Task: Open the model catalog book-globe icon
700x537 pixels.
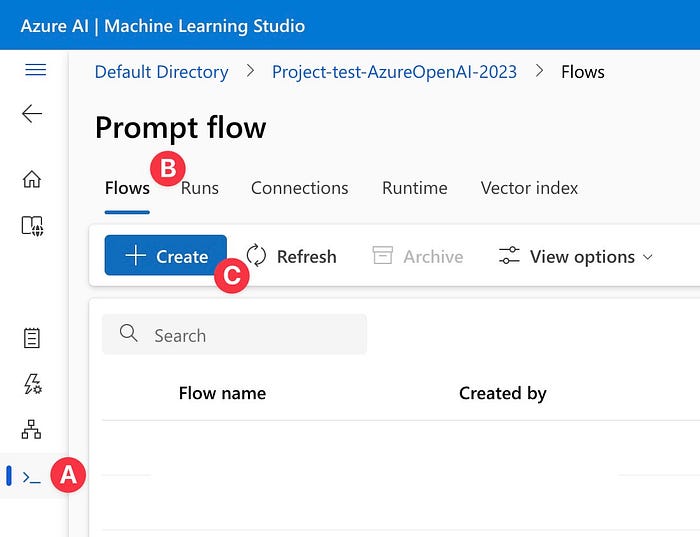Action: click(32, 226)
